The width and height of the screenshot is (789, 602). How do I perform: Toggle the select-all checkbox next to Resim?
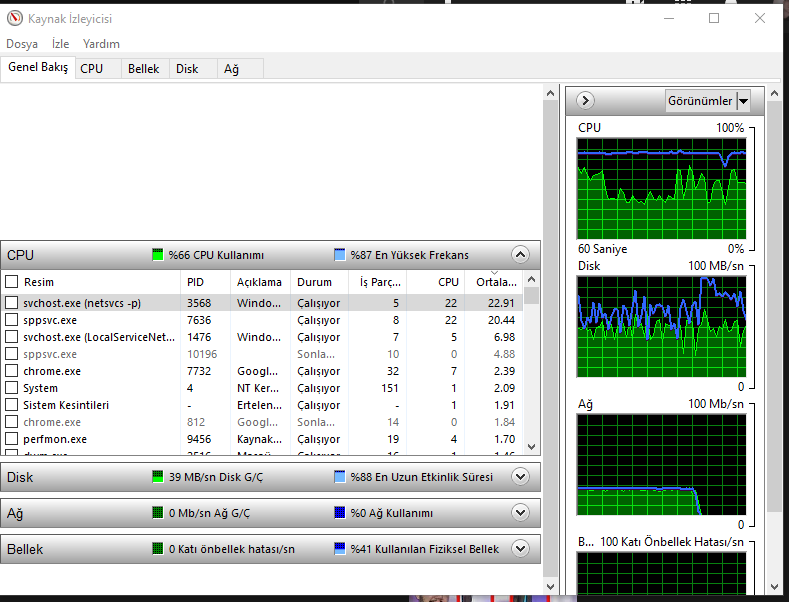pos(12,281)
